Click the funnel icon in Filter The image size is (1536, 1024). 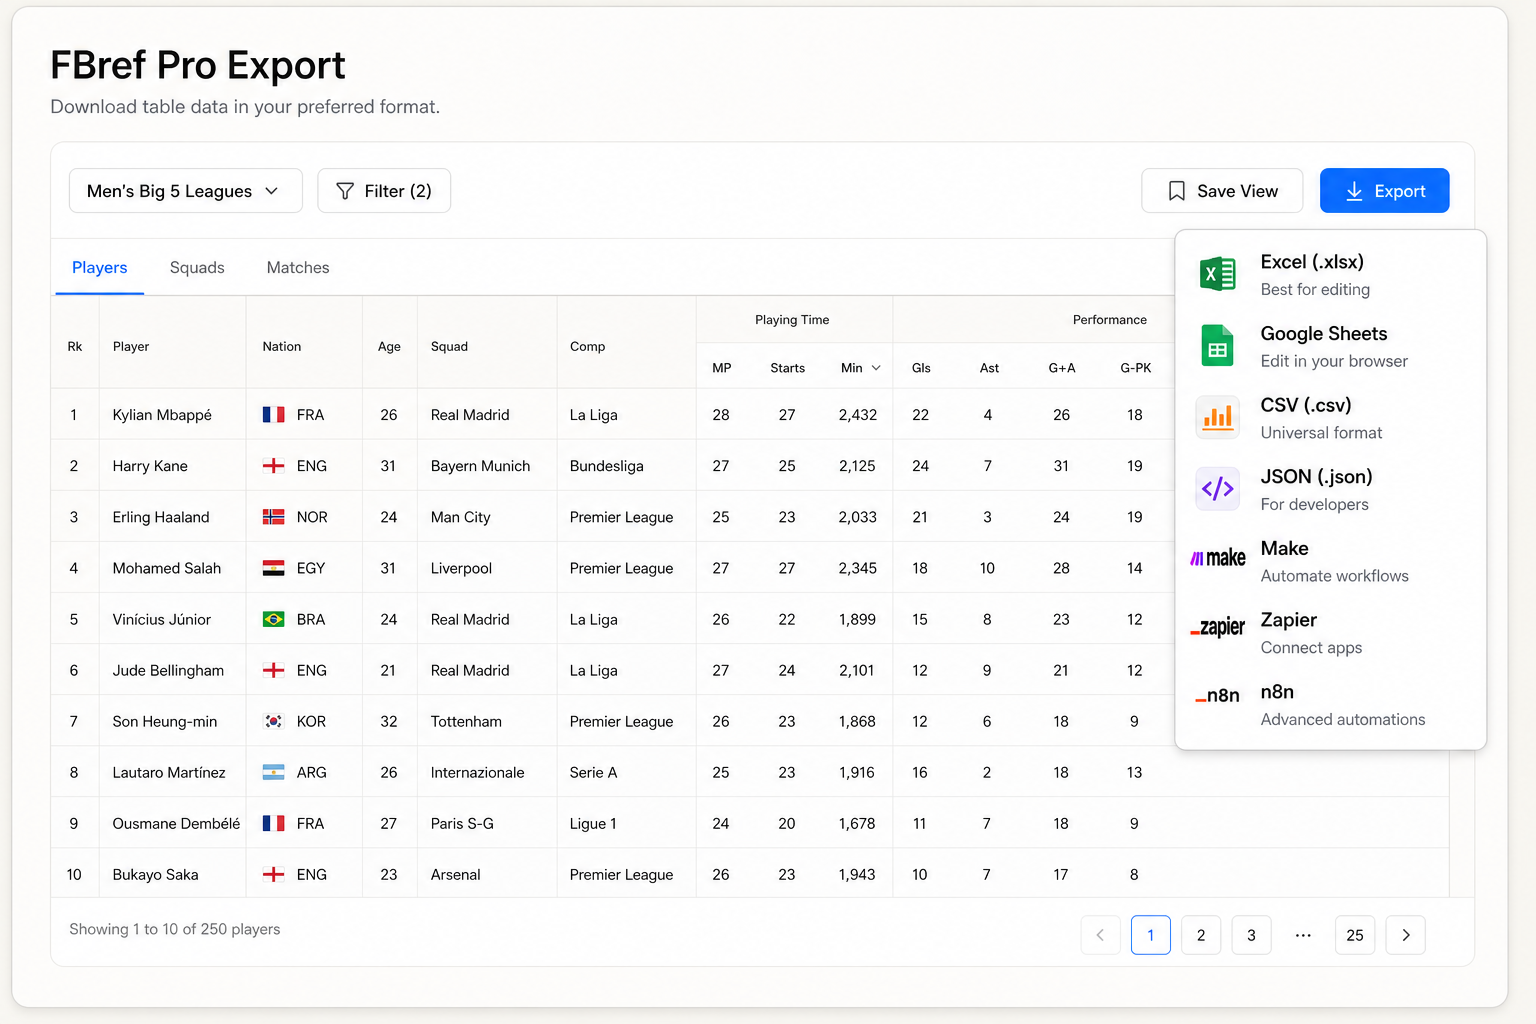pyautogui.click(x=345, y=191)
